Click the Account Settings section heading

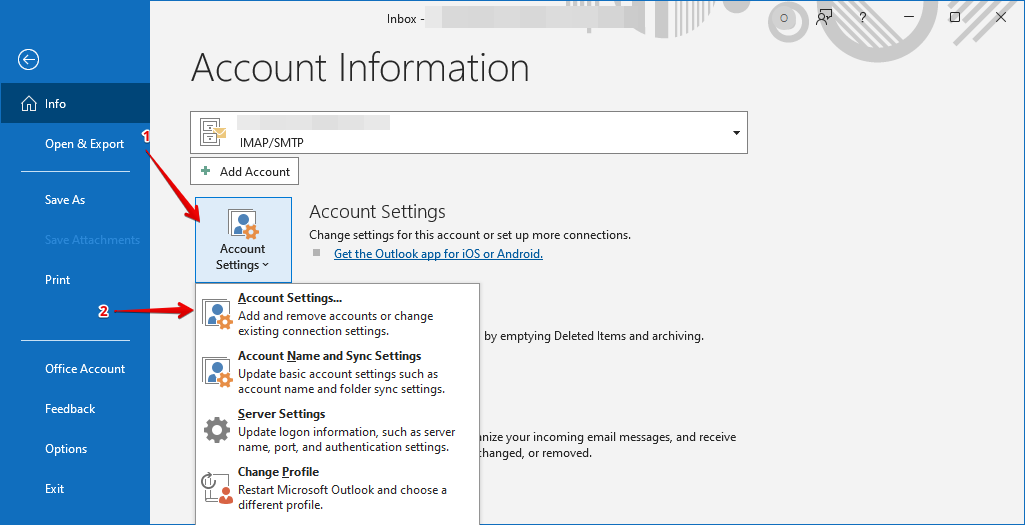[x=377, y=212]
